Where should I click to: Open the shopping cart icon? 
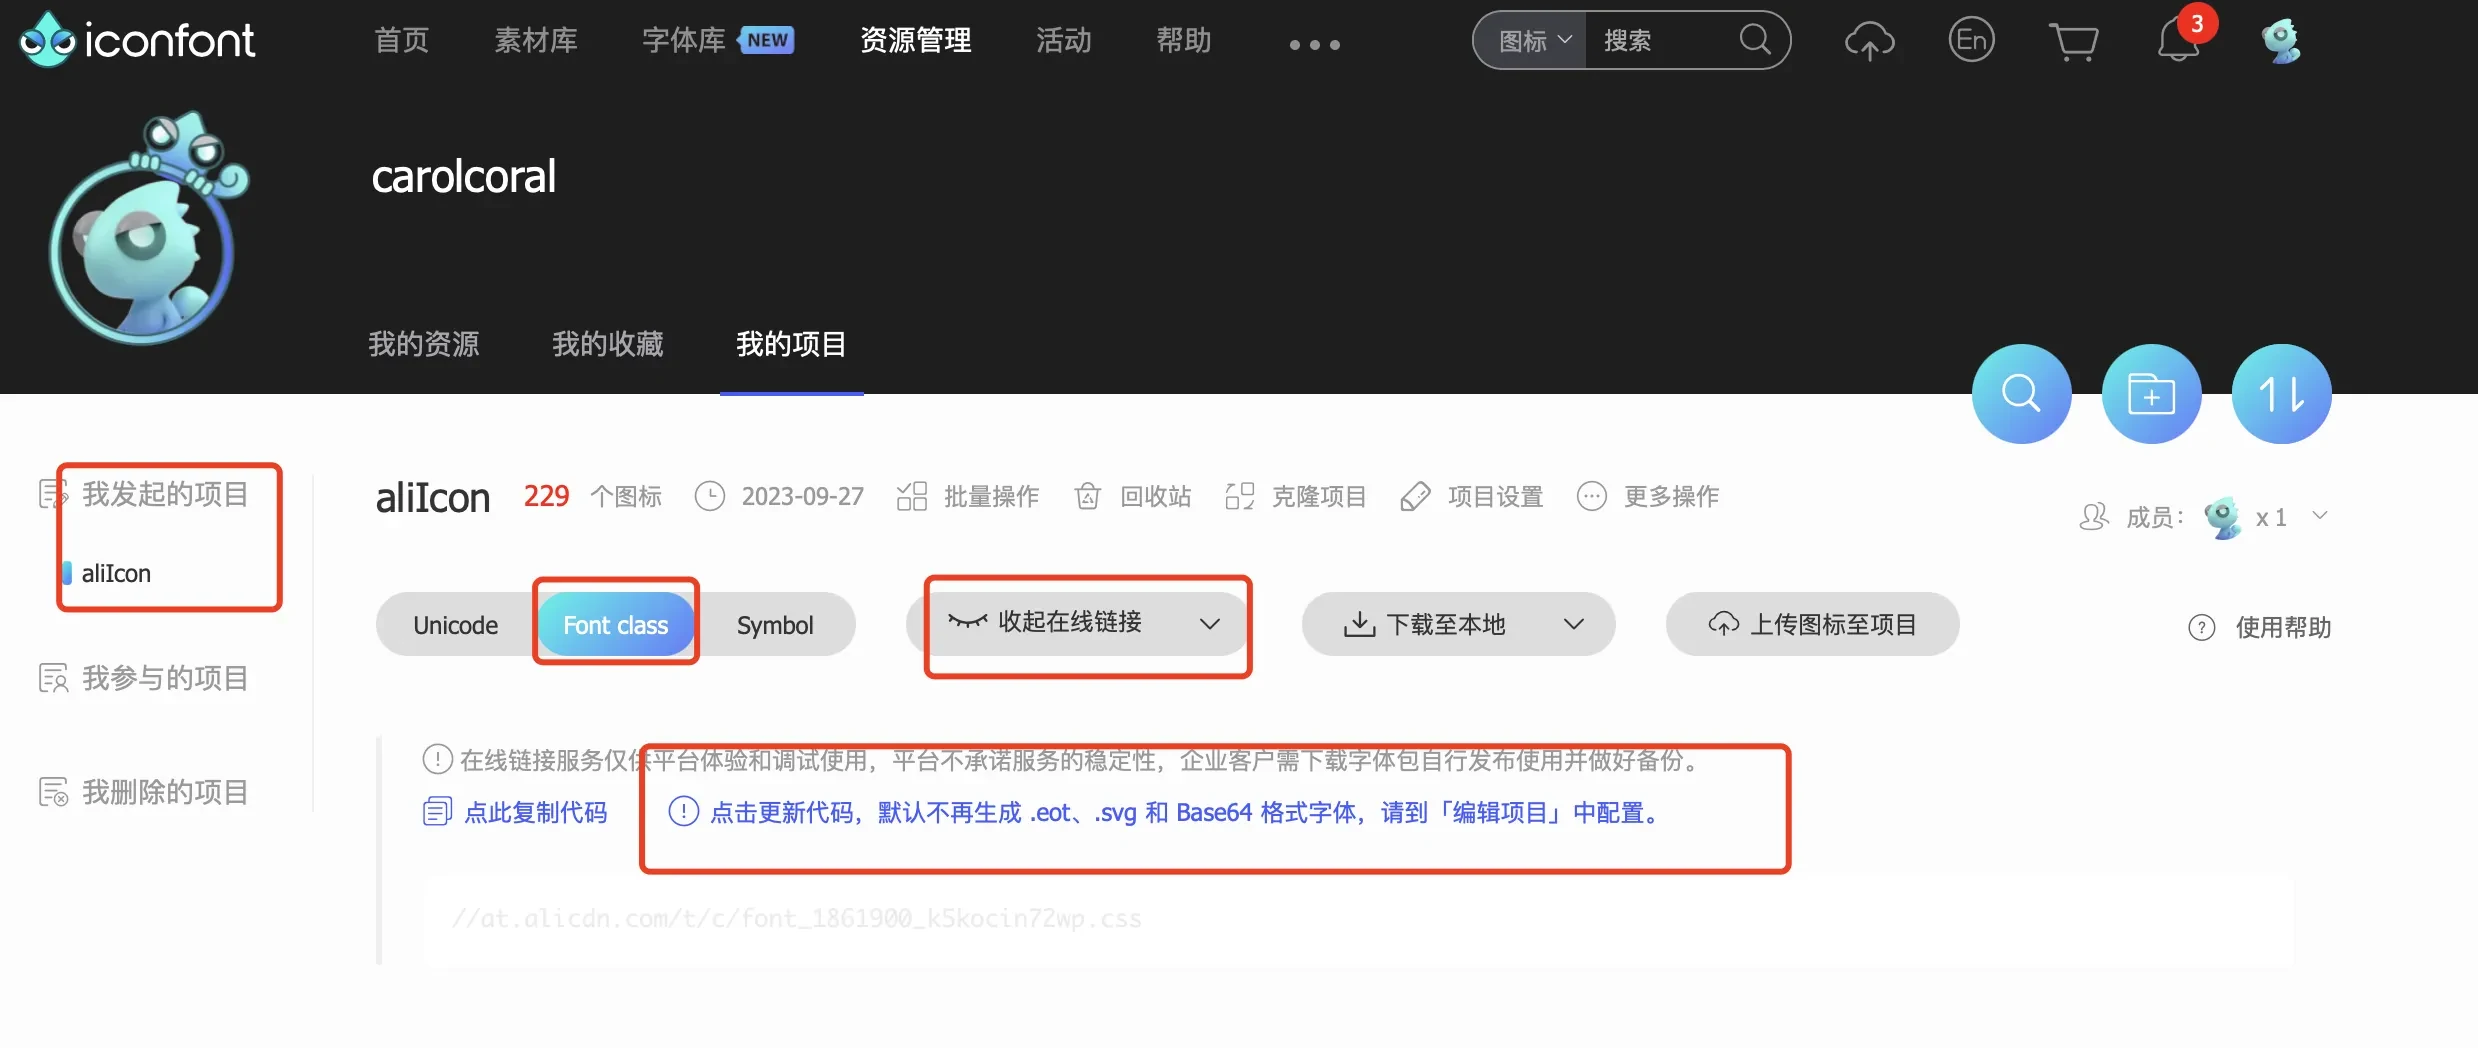pyautogui.click(x=2074, y=41)
